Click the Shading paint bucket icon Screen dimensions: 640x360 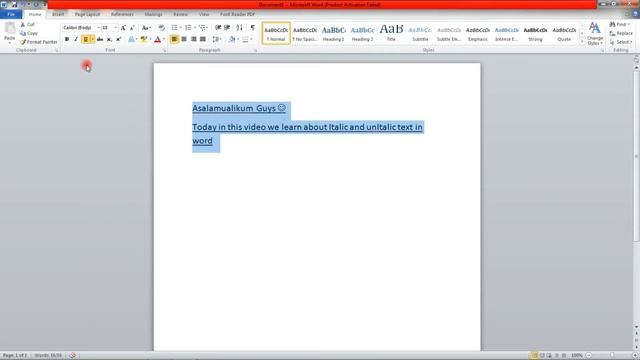tap(232, 40)
